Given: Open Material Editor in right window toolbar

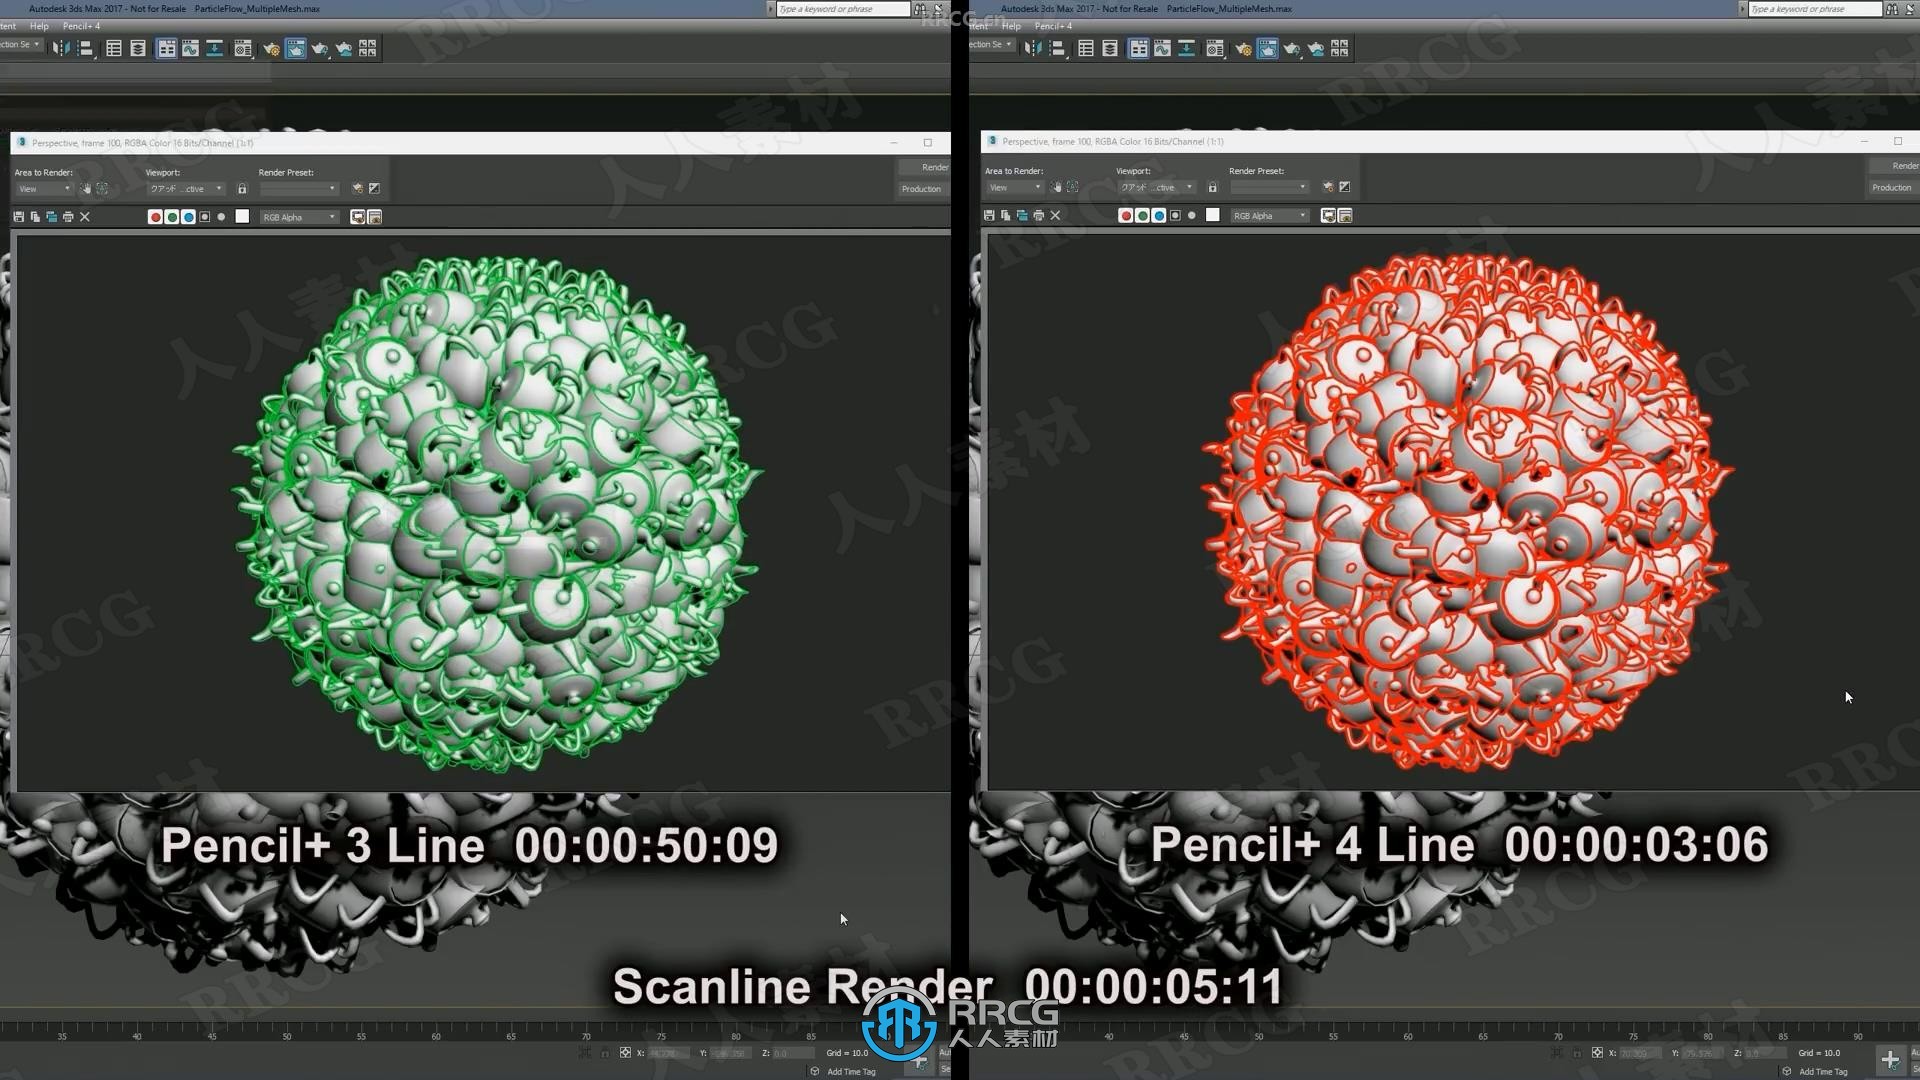Looking at the screenshot, I should pos(1215,48).
